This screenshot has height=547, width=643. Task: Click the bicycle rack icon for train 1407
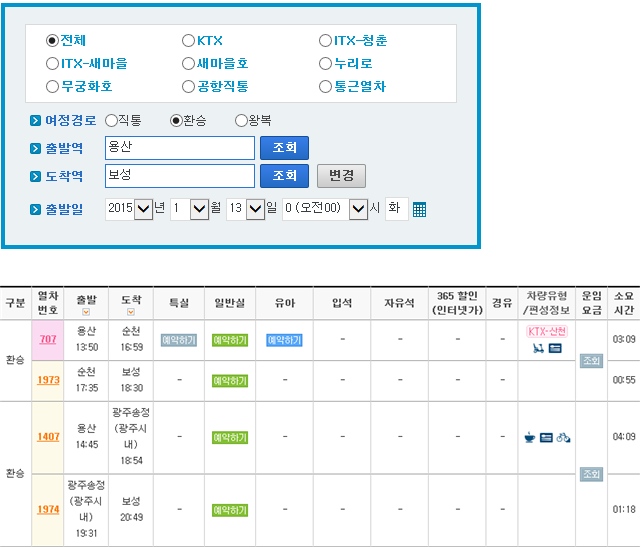[x=563, y=437]
